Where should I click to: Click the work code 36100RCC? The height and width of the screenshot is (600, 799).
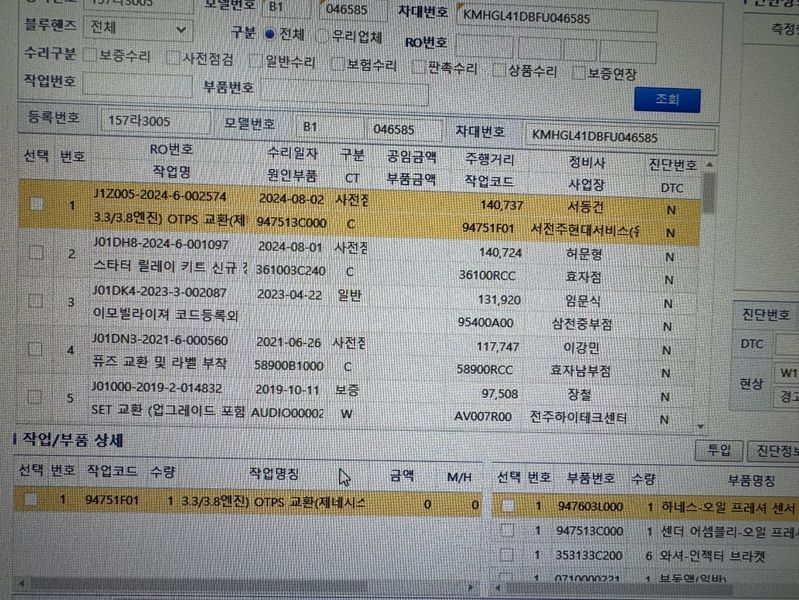(x=487, y=275)
